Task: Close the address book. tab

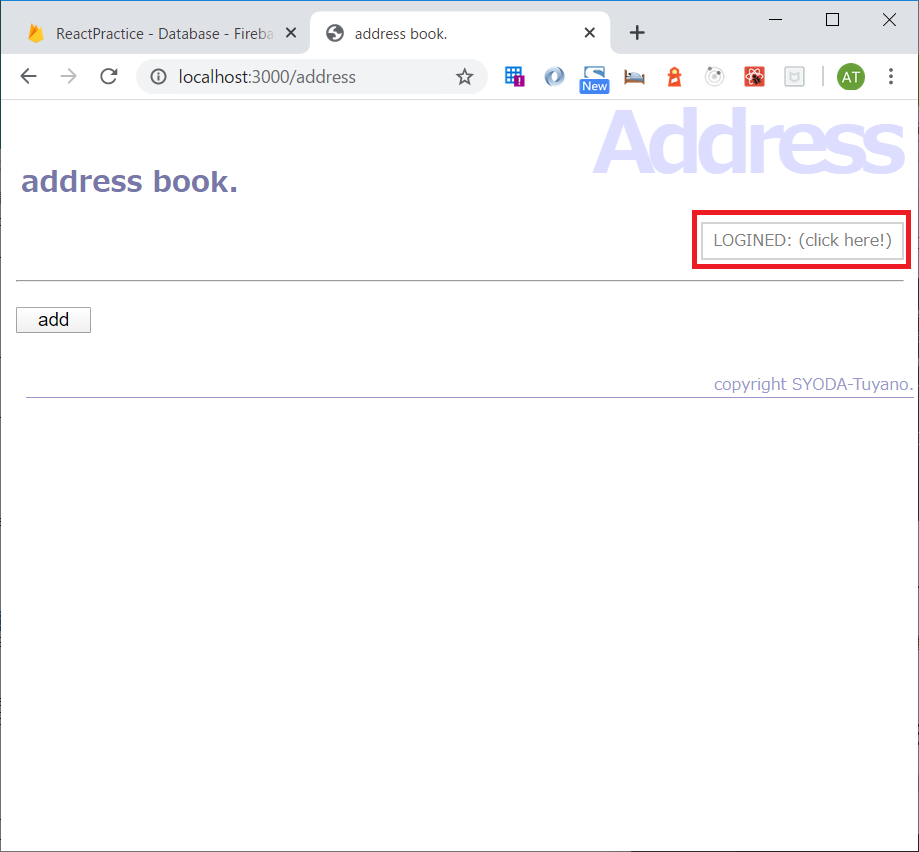Action: tap(590, 33)
